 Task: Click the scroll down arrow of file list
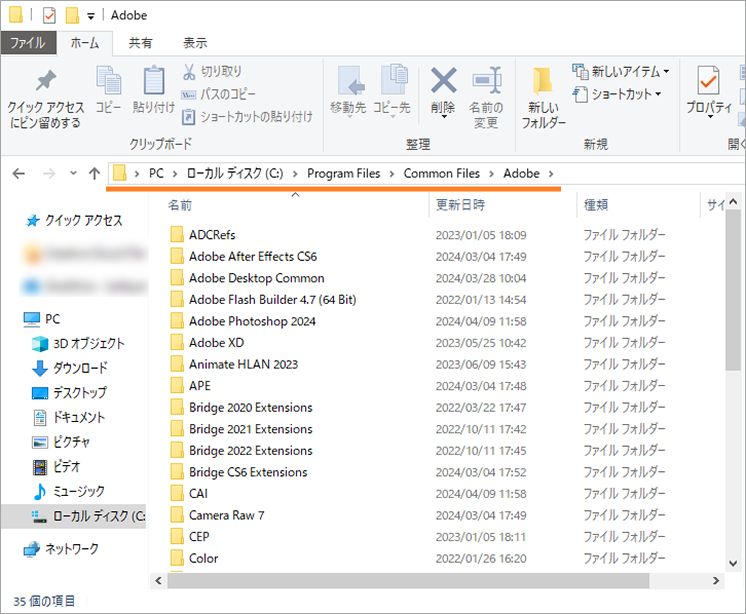tap(733, 564)
